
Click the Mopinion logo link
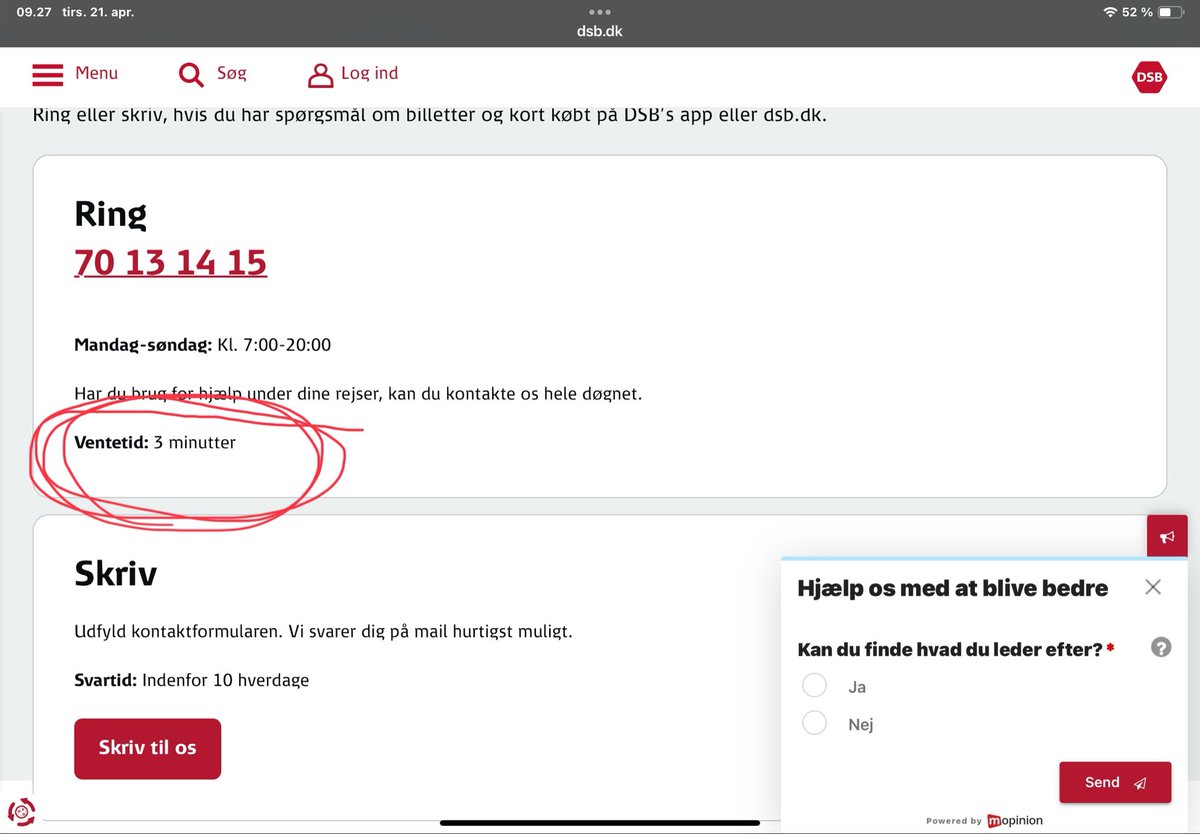1015,820
